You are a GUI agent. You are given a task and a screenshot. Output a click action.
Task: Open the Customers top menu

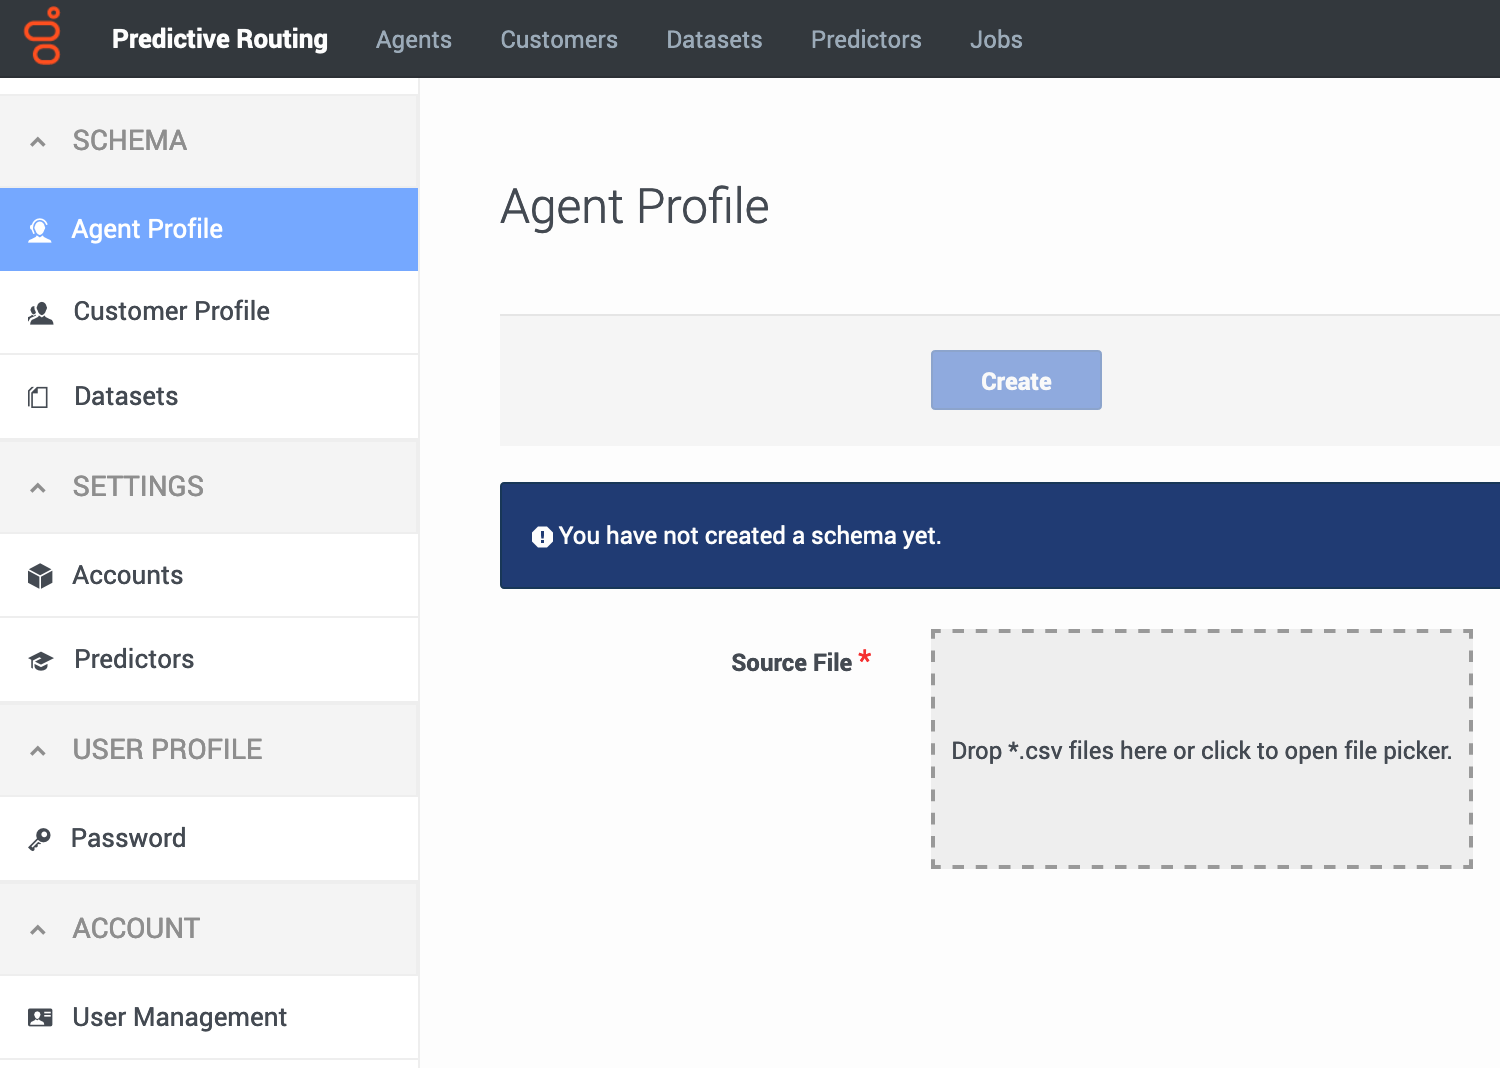point(559,39)
